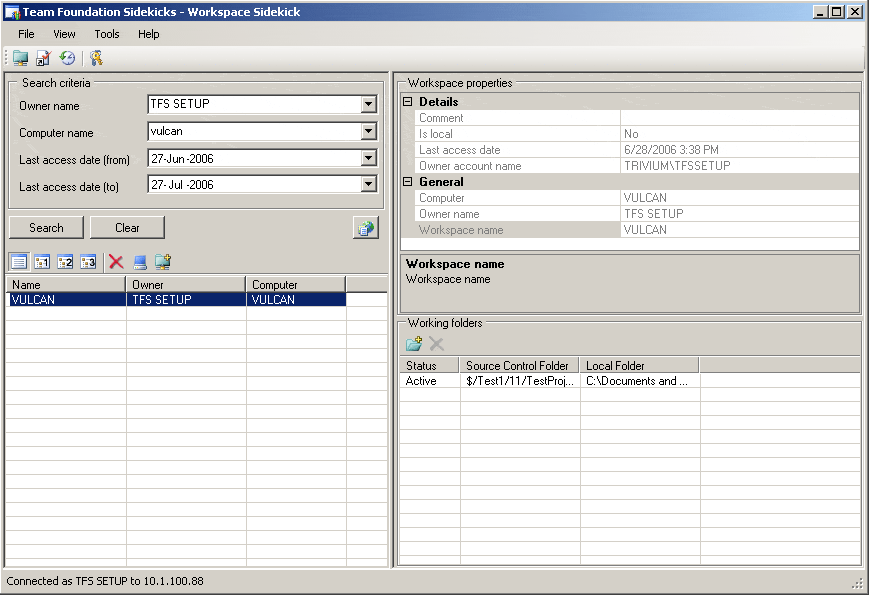Click the resize grip in status bar corner
The width and height of the screenshot is (869, 595).
(858, 584)
